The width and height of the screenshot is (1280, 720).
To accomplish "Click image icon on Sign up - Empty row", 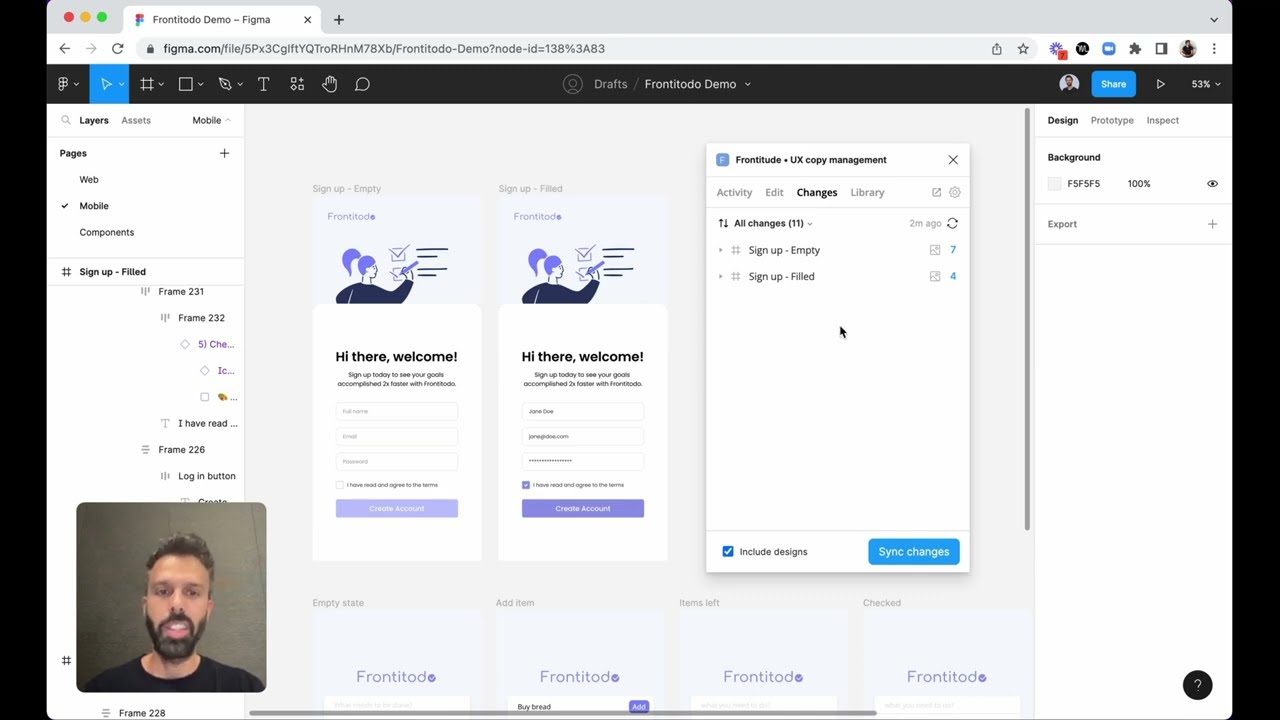I will pos(935,250).
